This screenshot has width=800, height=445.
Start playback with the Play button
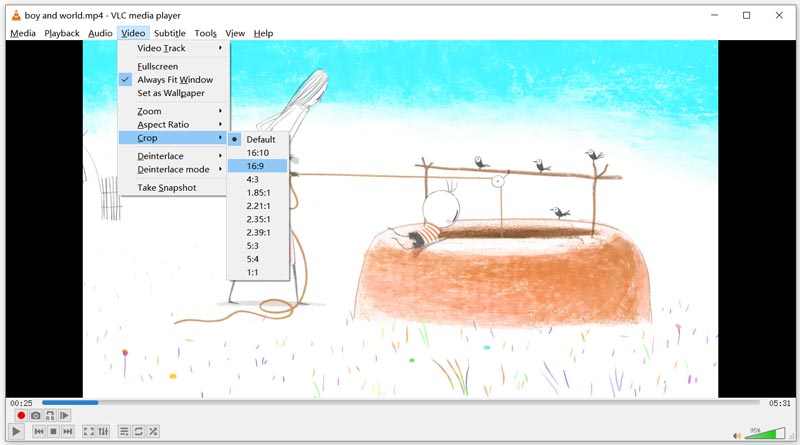point(16,432)
